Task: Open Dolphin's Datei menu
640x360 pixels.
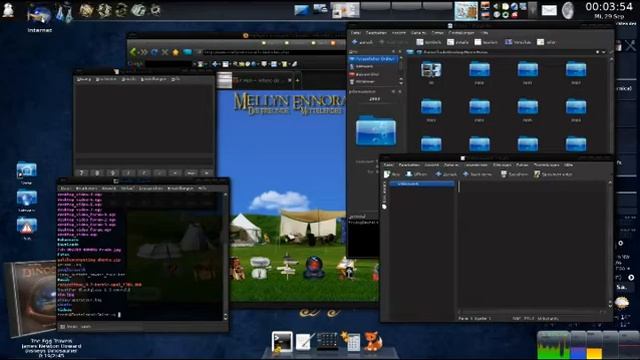Action: pyautogui.click(x=356, y=33)
